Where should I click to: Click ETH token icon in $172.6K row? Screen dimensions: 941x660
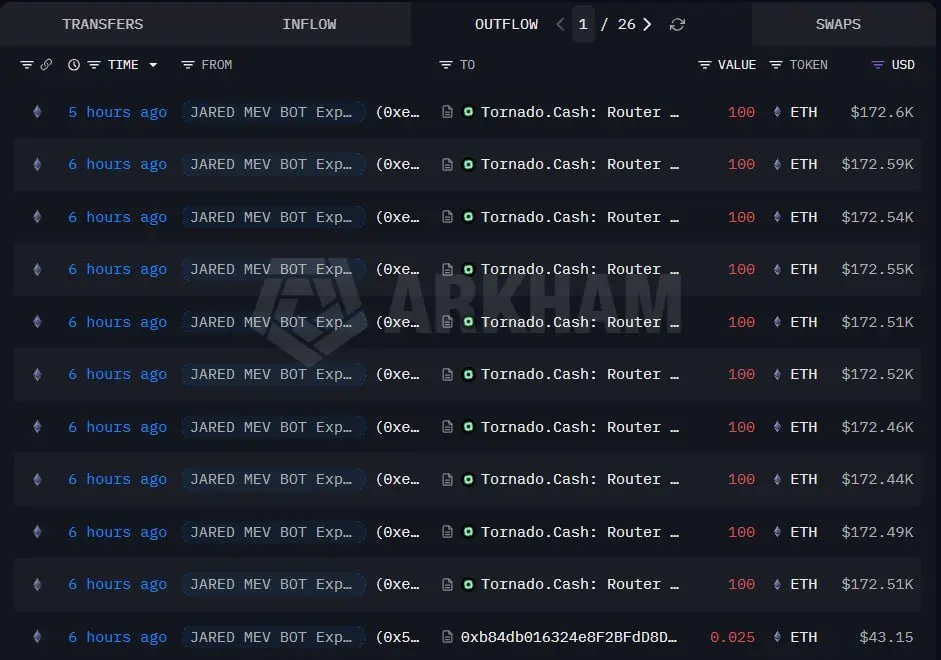click(x=777, y=112)
